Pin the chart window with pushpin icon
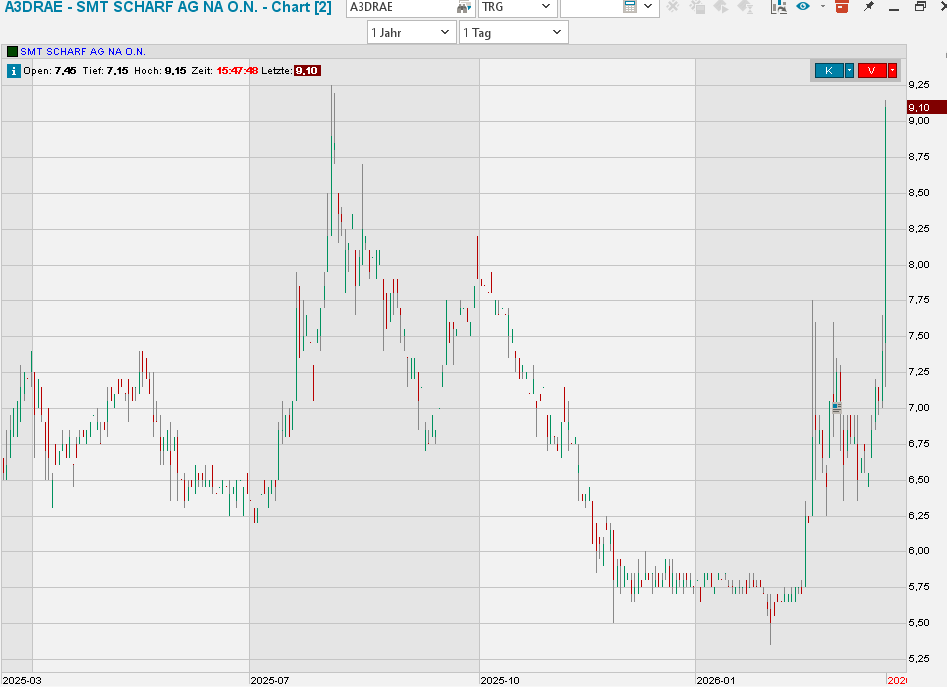 tap(868, 7)
